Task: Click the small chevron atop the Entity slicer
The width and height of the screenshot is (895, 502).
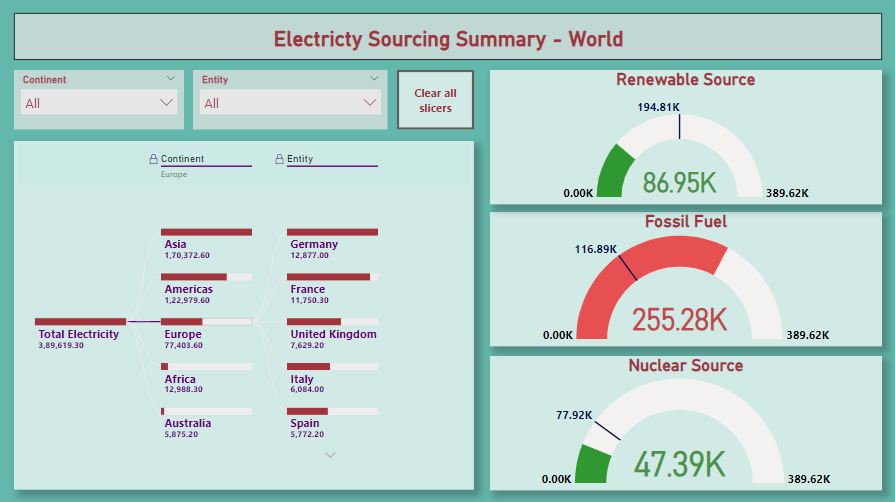Action: (x=374, y=78)
